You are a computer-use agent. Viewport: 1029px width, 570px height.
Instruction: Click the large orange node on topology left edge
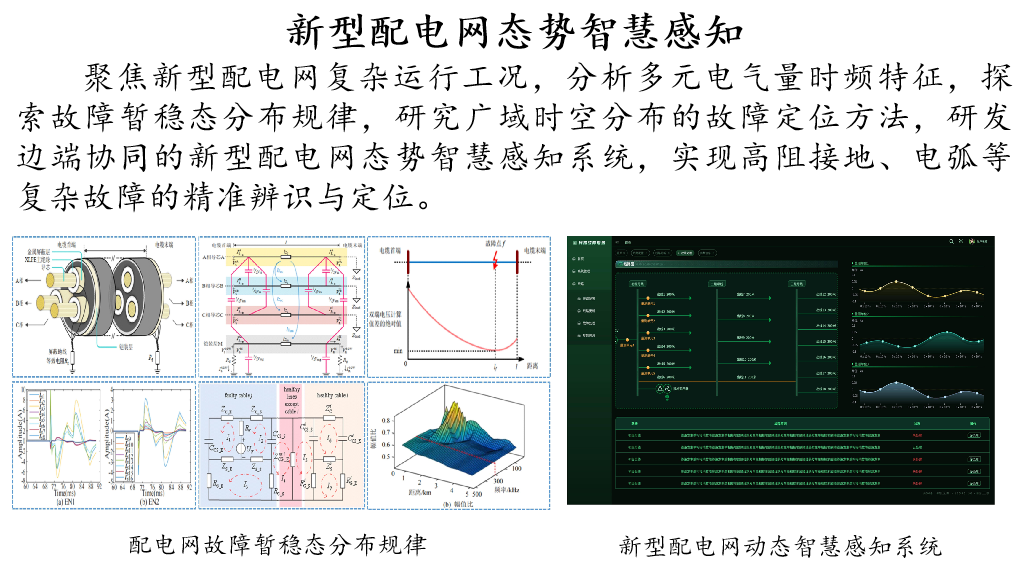[626, 340]
